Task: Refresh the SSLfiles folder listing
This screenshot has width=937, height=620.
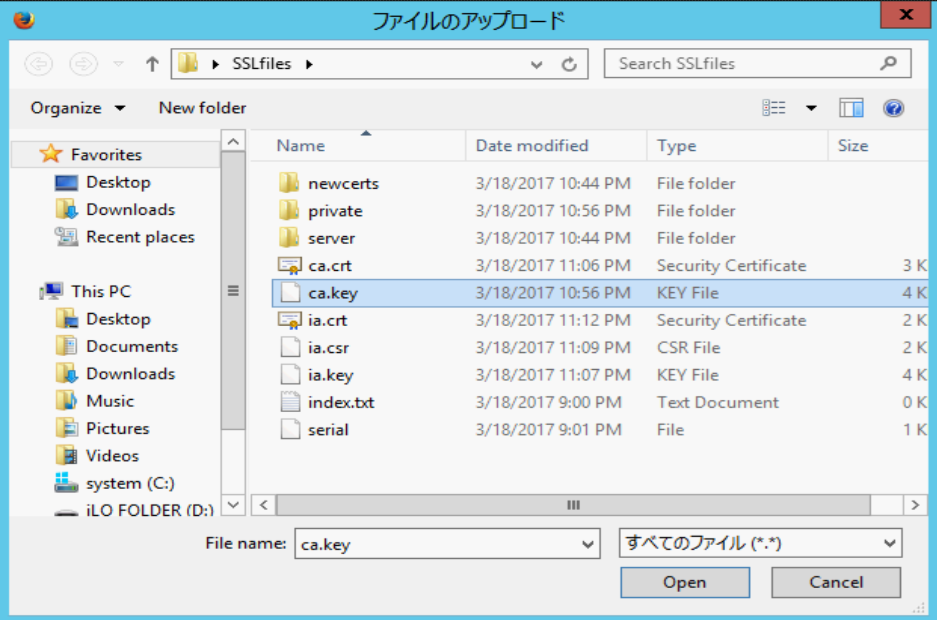Action: (x=569, y=64)
